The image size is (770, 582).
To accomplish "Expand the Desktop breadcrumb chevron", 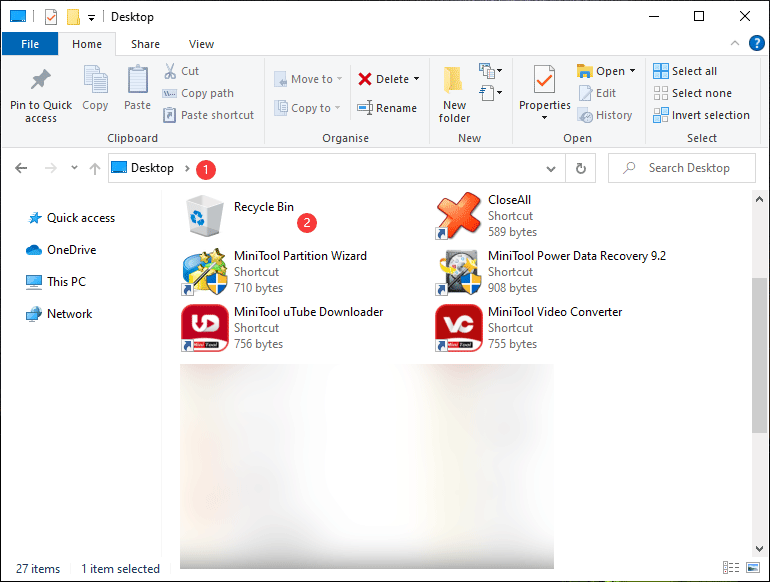I will 187,168.
